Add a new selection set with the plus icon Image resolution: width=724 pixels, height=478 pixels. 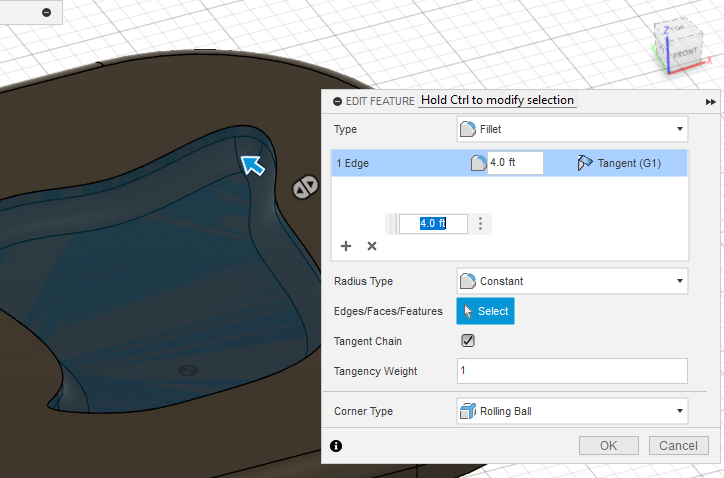point(346,246)
